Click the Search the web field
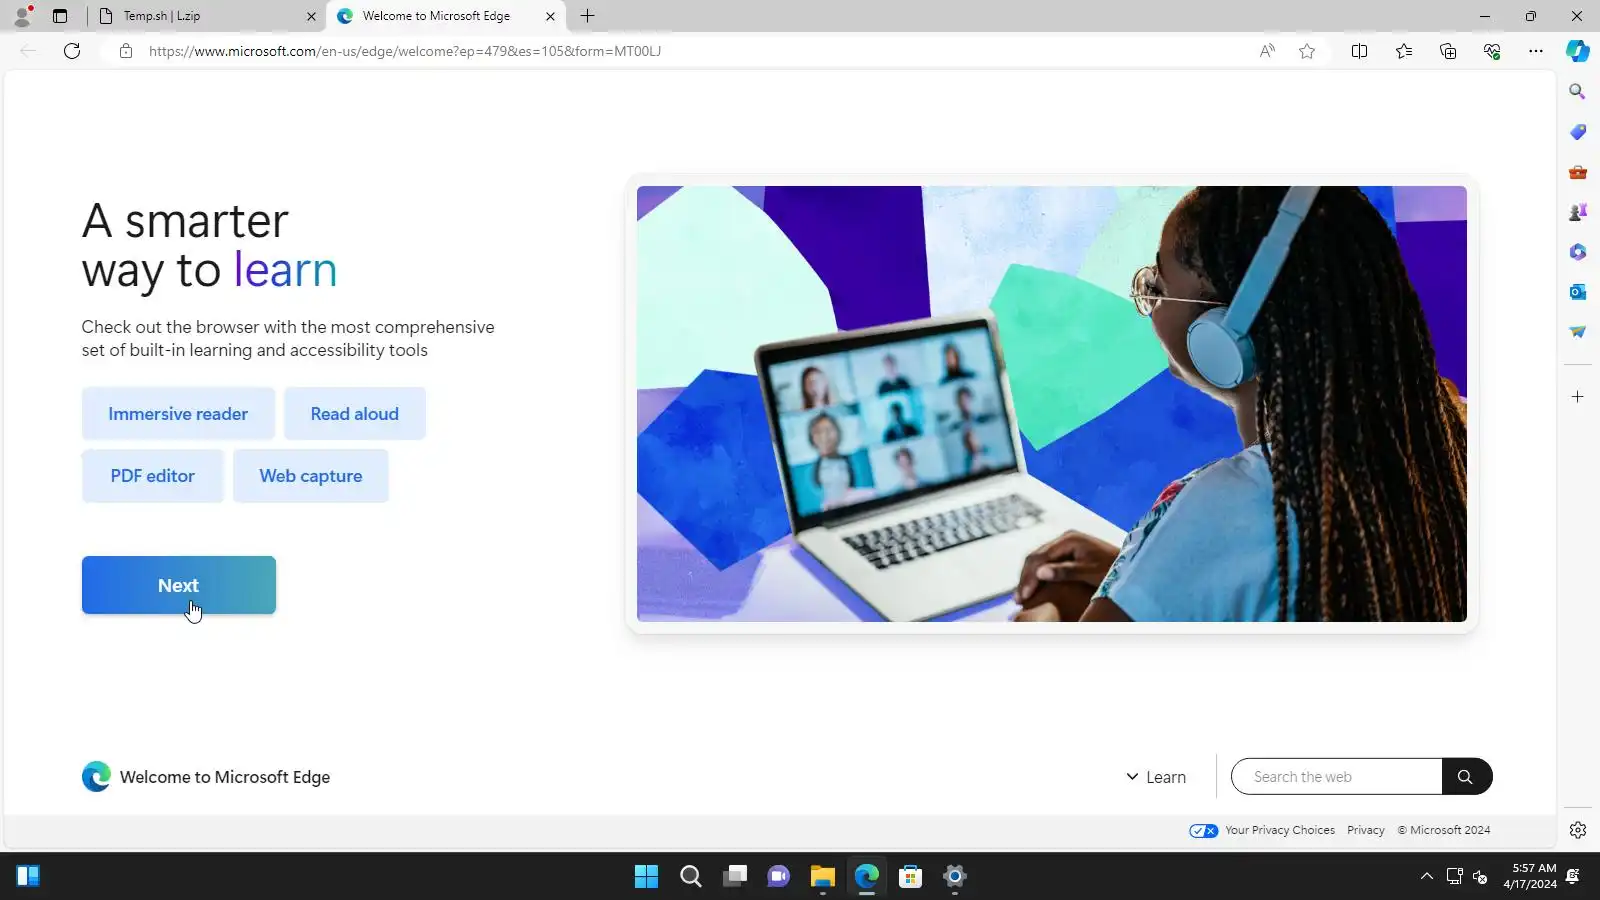Viewport: 1600px width, 900px height. tap(1337, 777)
